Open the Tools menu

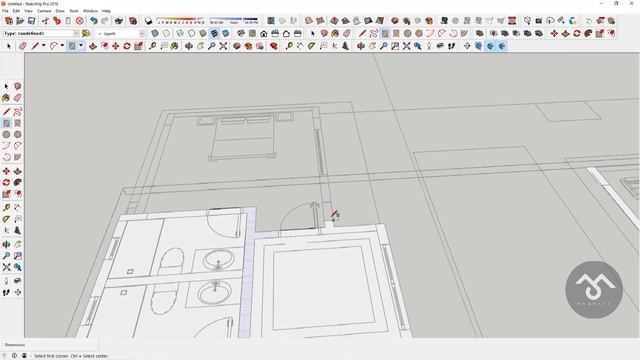(73, 11)
